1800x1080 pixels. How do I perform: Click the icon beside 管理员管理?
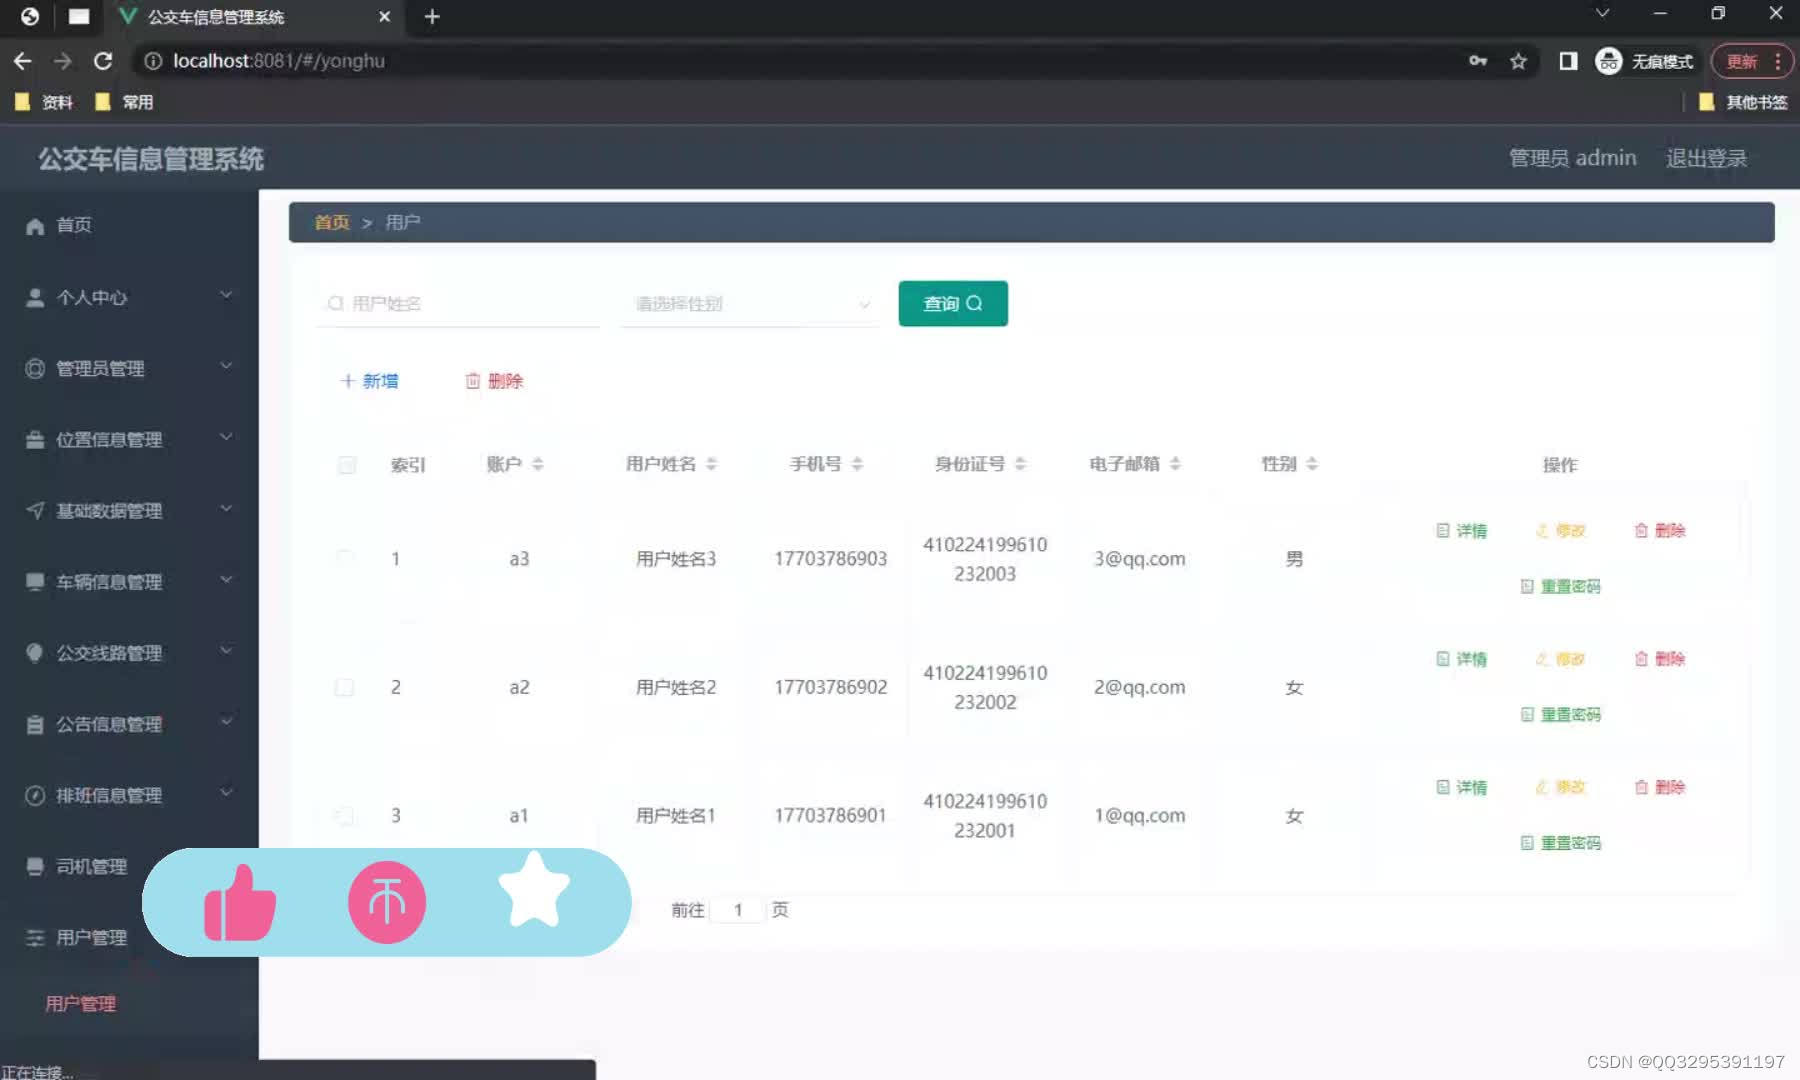[35, 368]
